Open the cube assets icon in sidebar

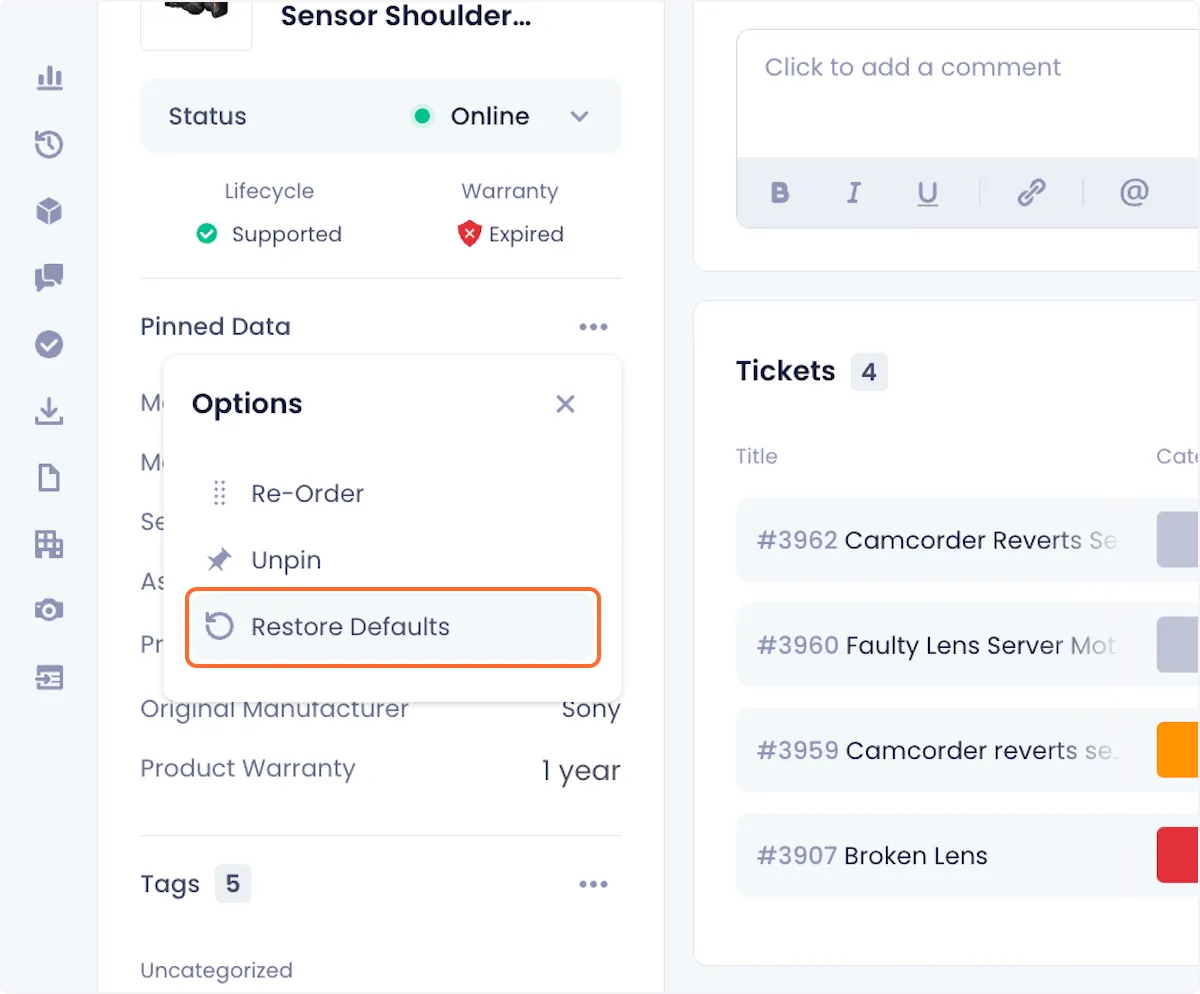tap(49, 211)
